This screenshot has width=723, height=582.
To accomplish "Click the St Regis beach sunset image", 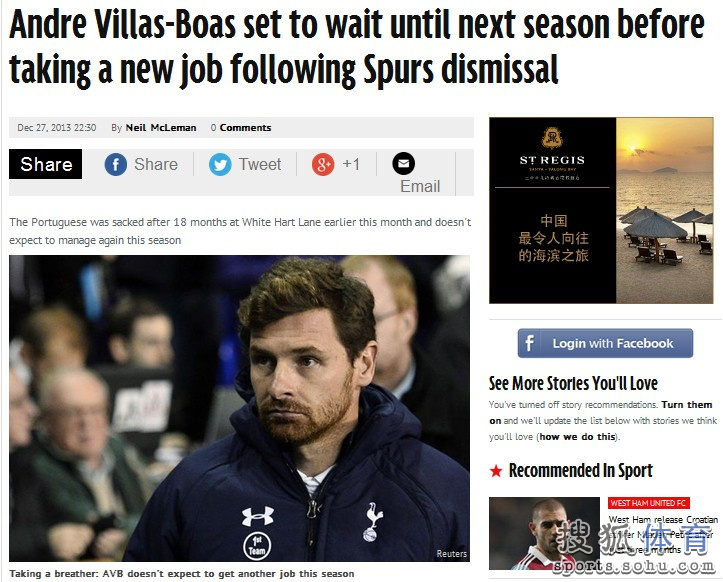I will point(664,211).
